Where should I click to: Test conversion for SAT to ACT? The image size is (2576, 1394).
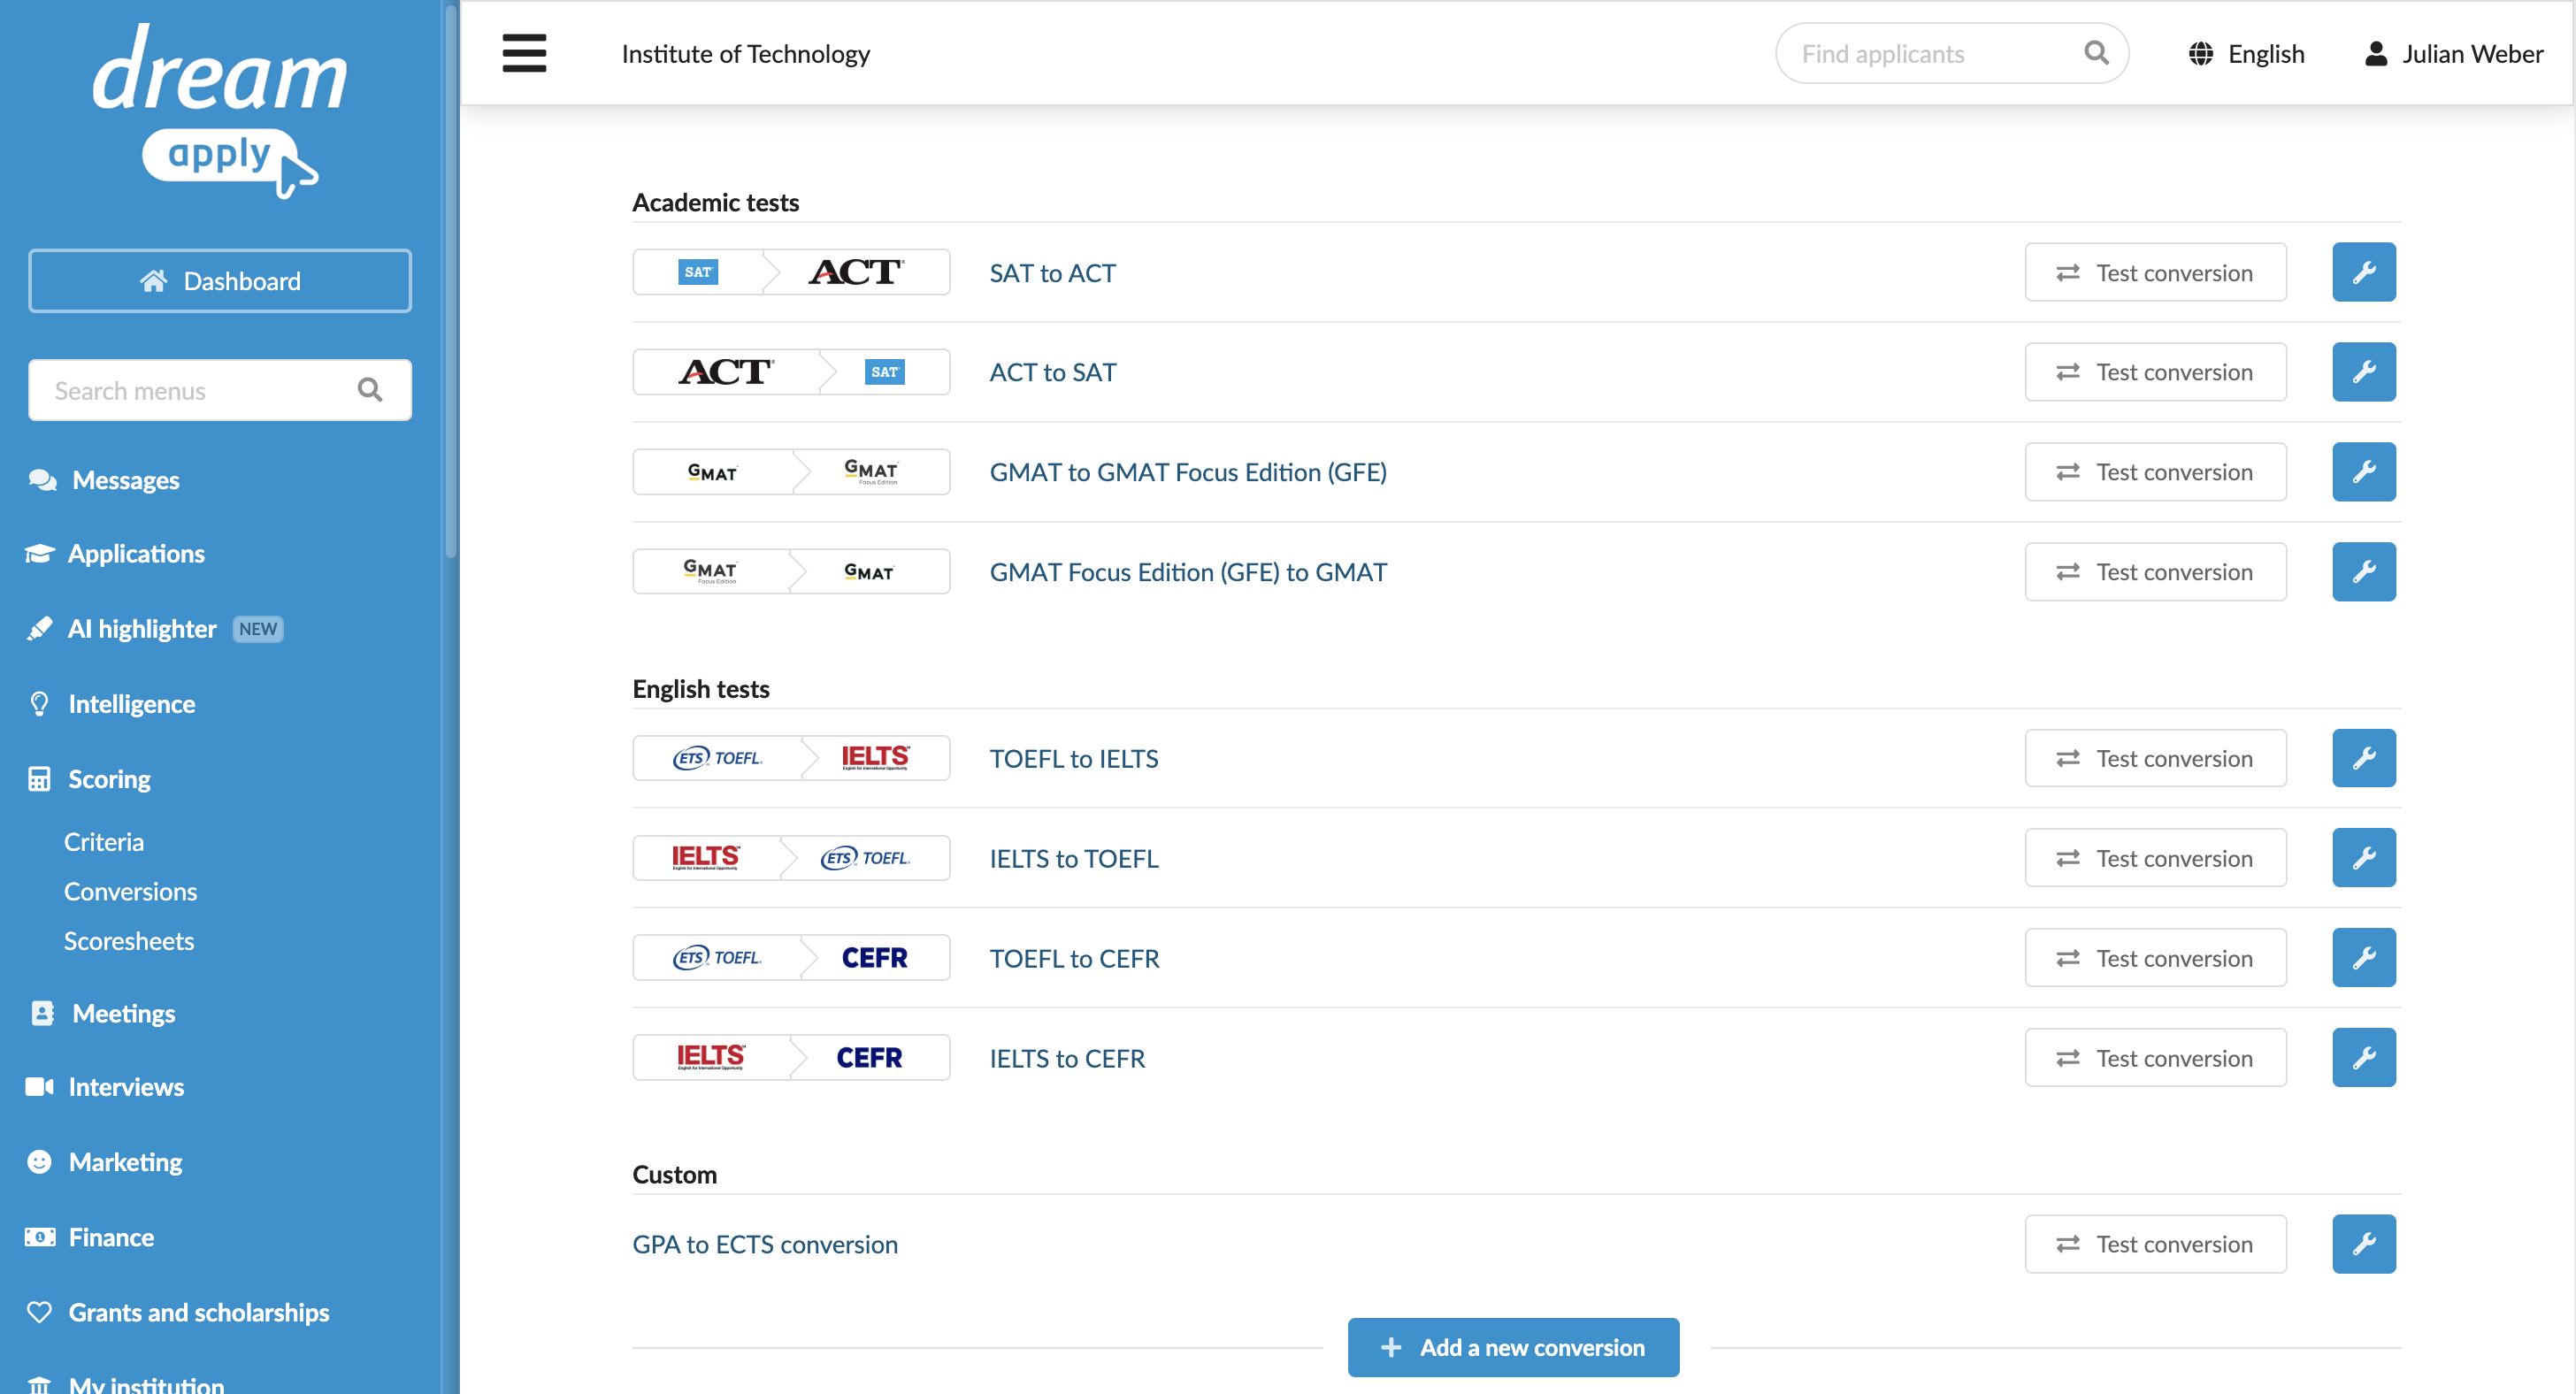point(2155,272)
